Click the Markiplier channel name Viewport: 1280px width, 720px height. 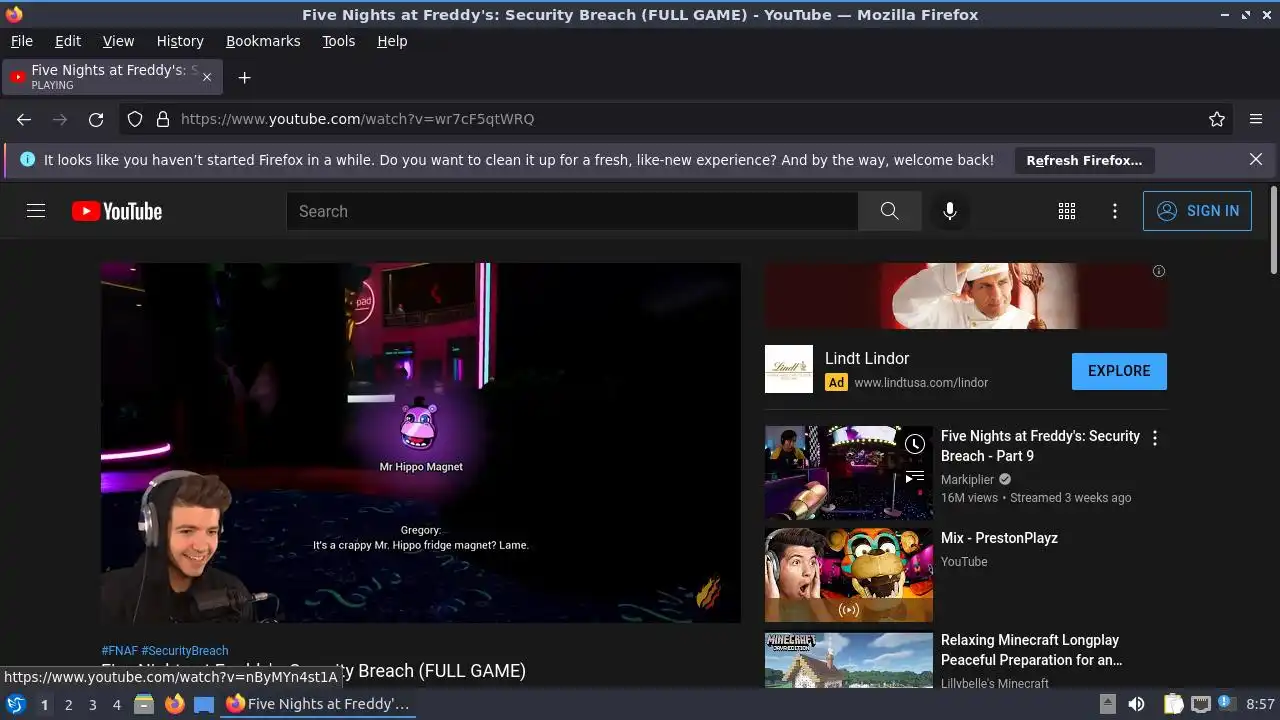pyautogui.click(x=967, y=480)
